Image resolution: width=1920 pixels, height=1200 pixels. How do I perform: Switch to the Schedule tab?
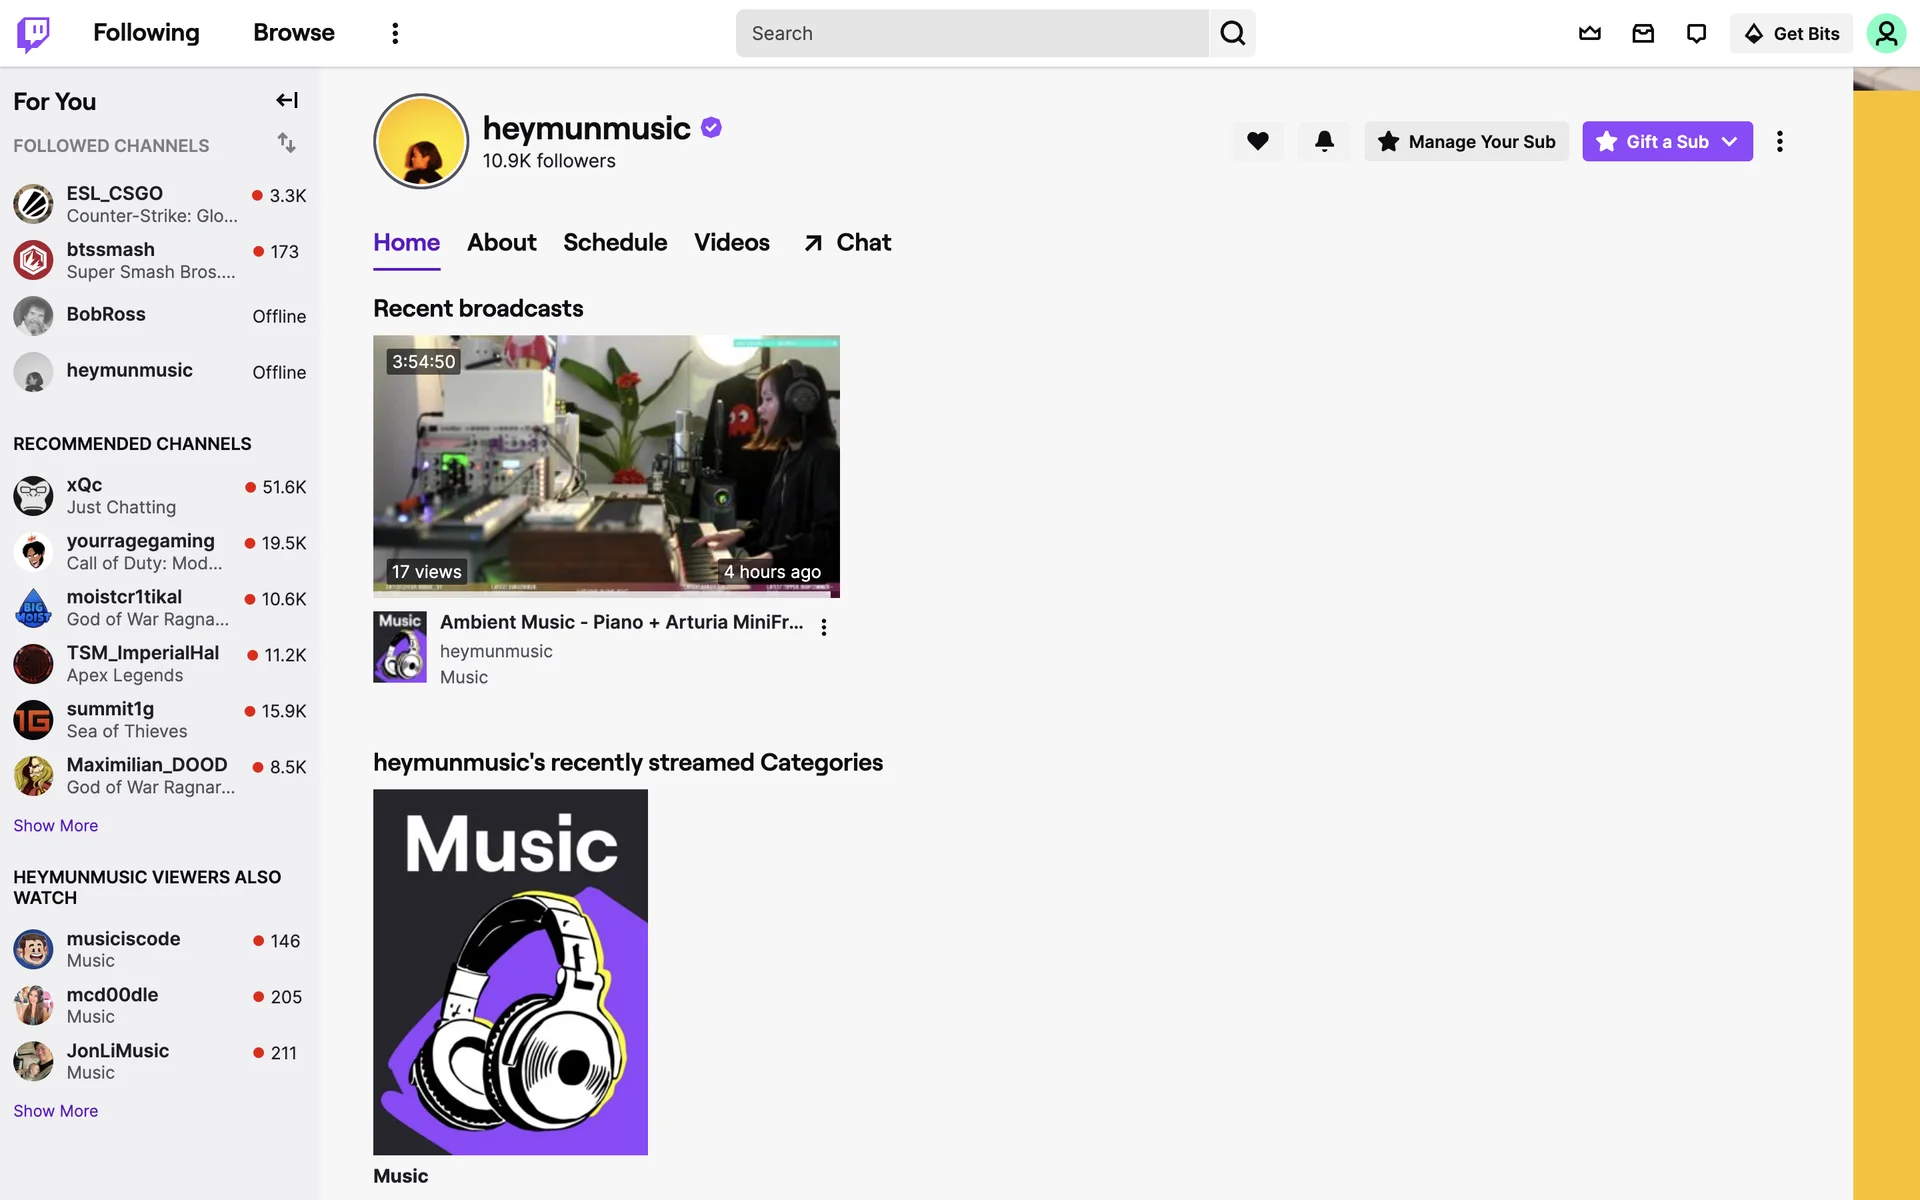point(614,242)
